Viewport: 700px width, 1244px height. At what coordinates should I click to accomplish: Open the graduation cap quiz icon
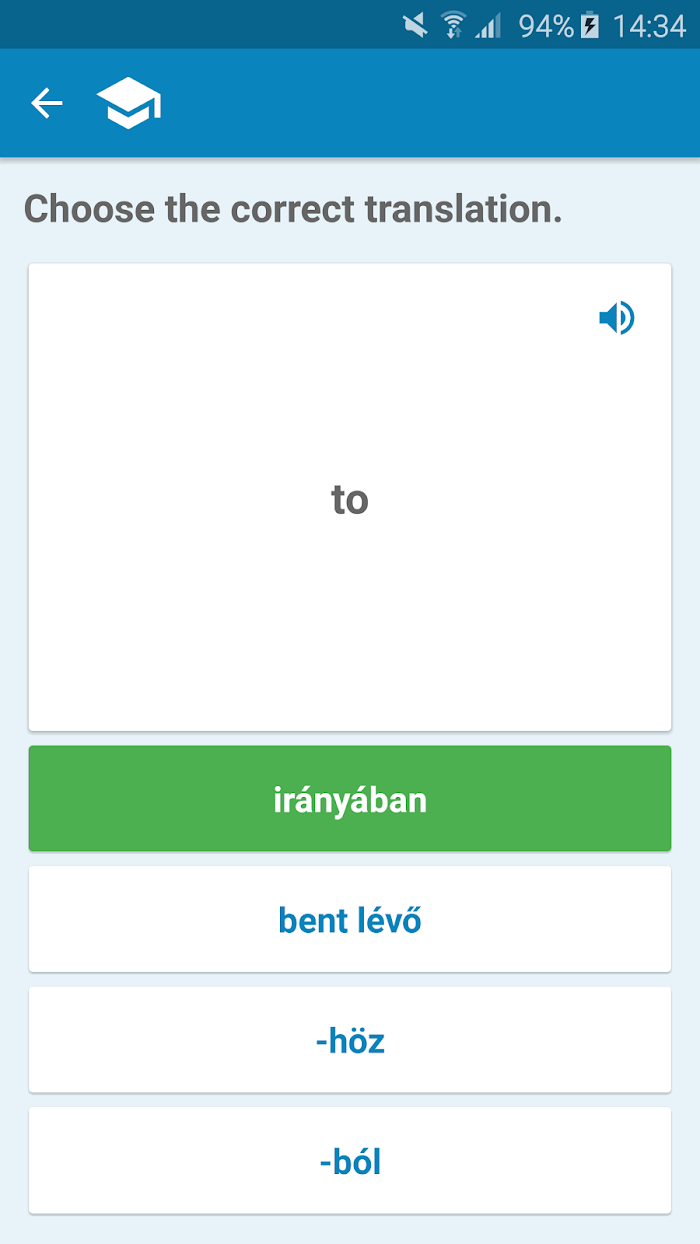click(129, 104)
